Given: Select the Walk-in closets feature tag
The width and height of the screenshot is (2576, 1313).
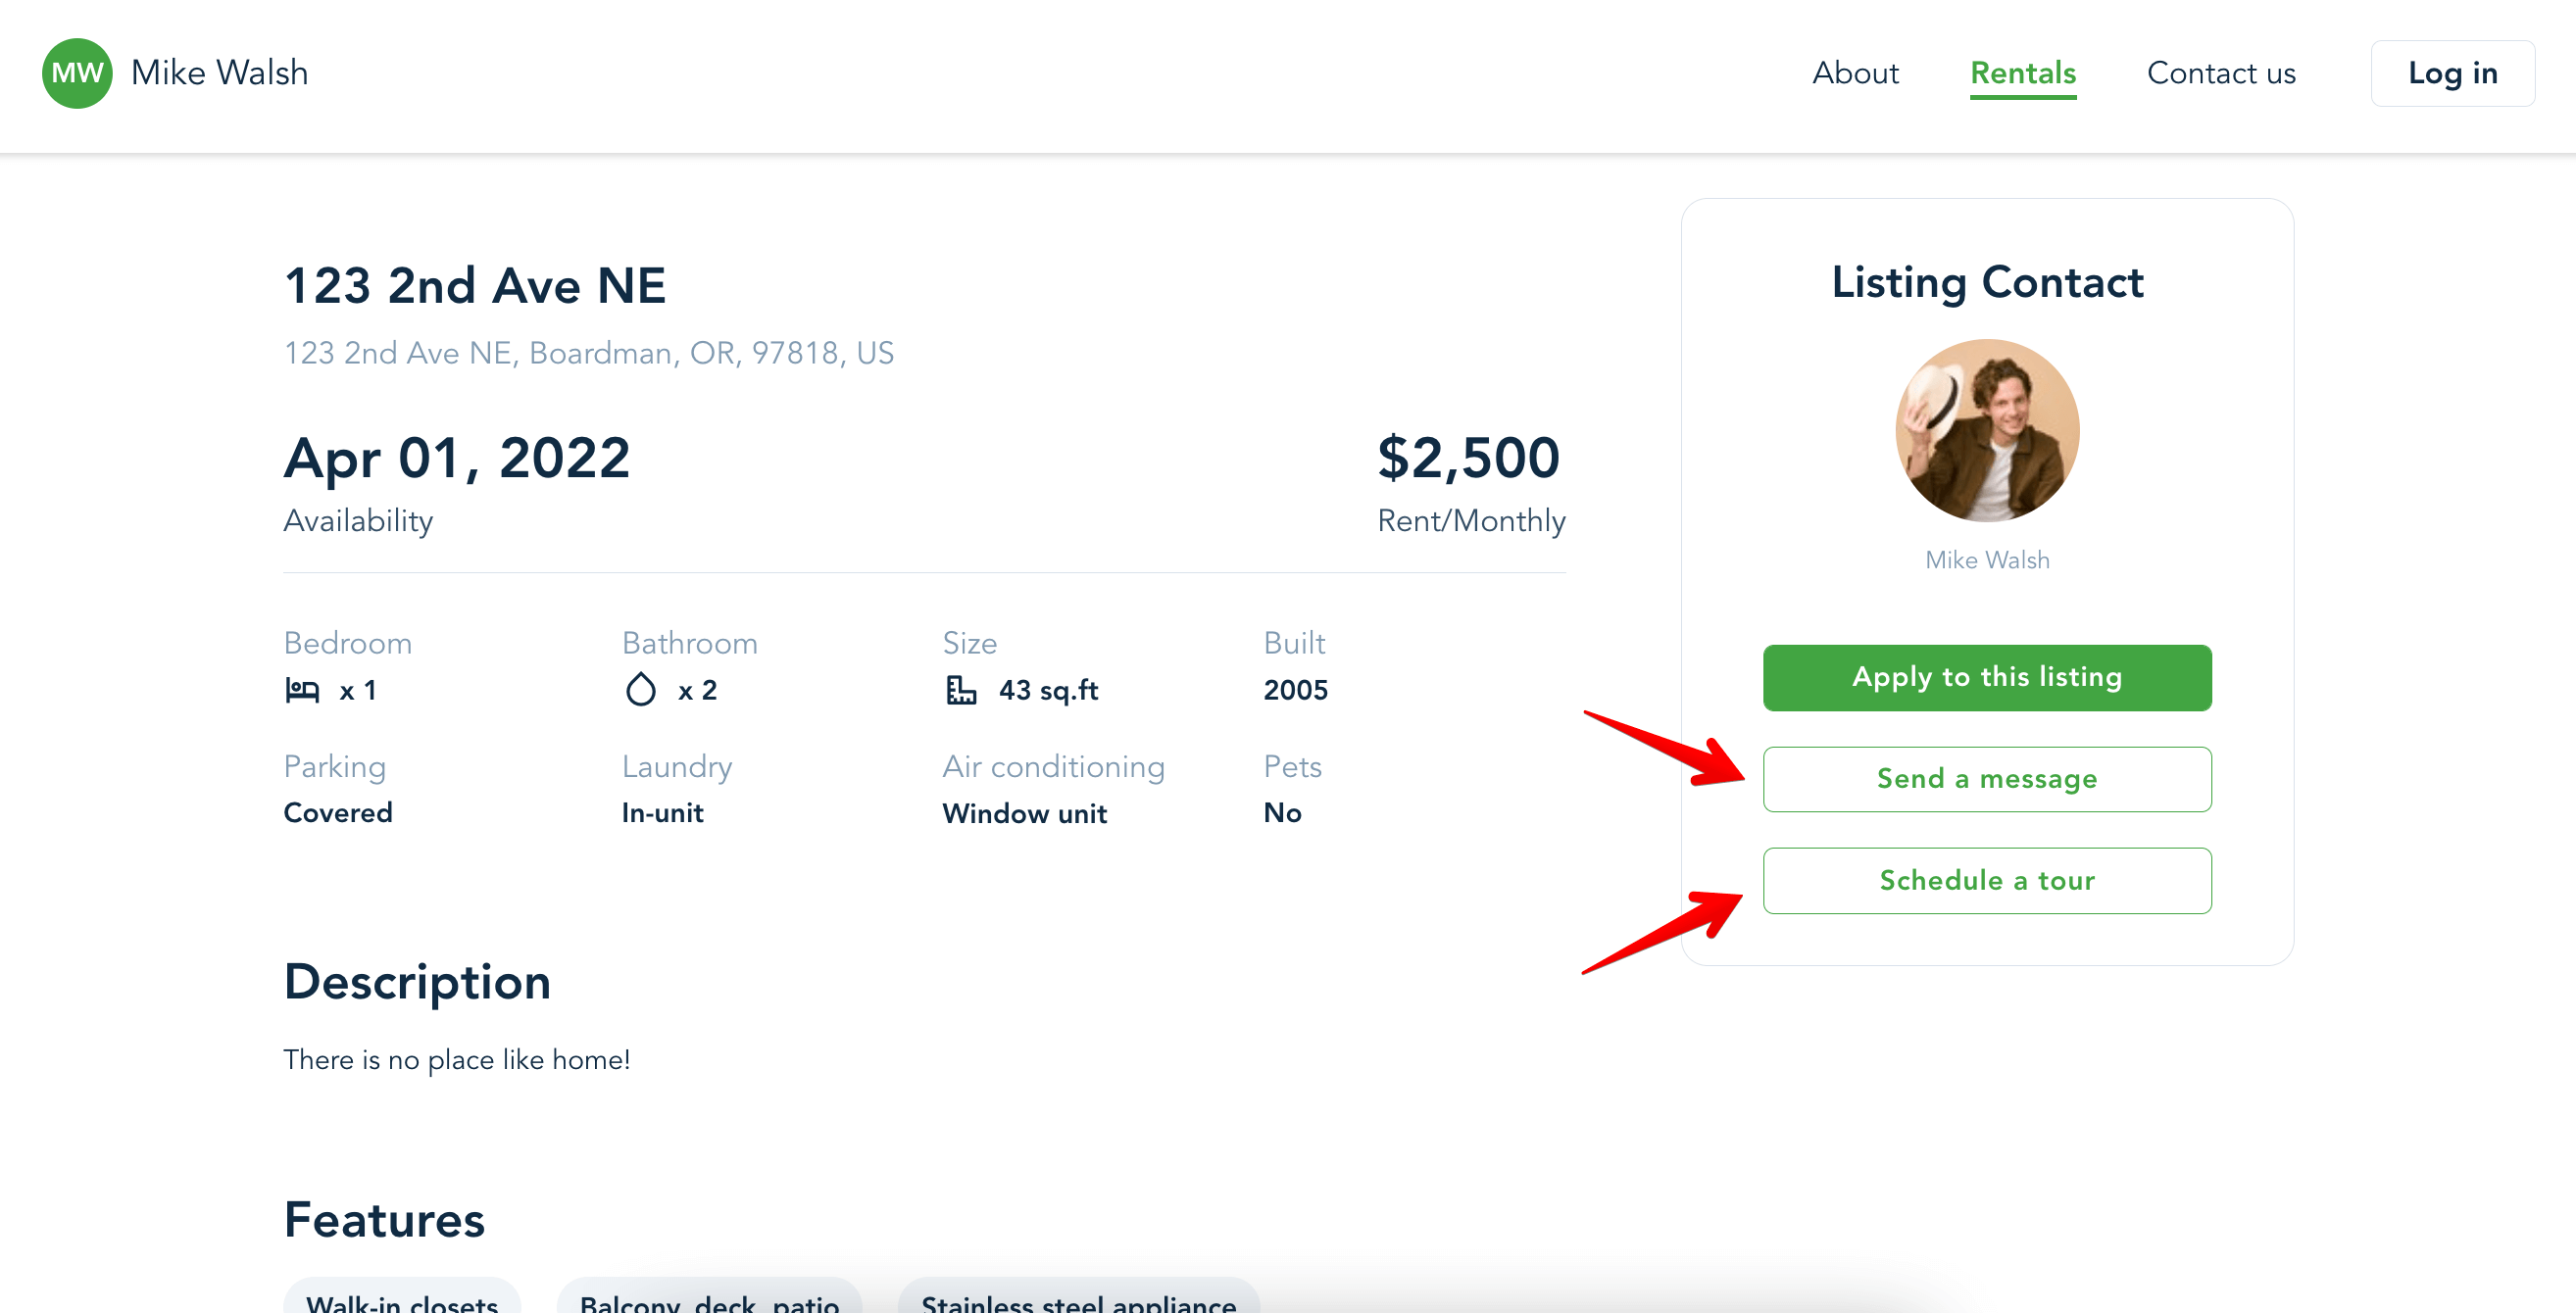Looking at the screenshot, I should pos(402,1299).
